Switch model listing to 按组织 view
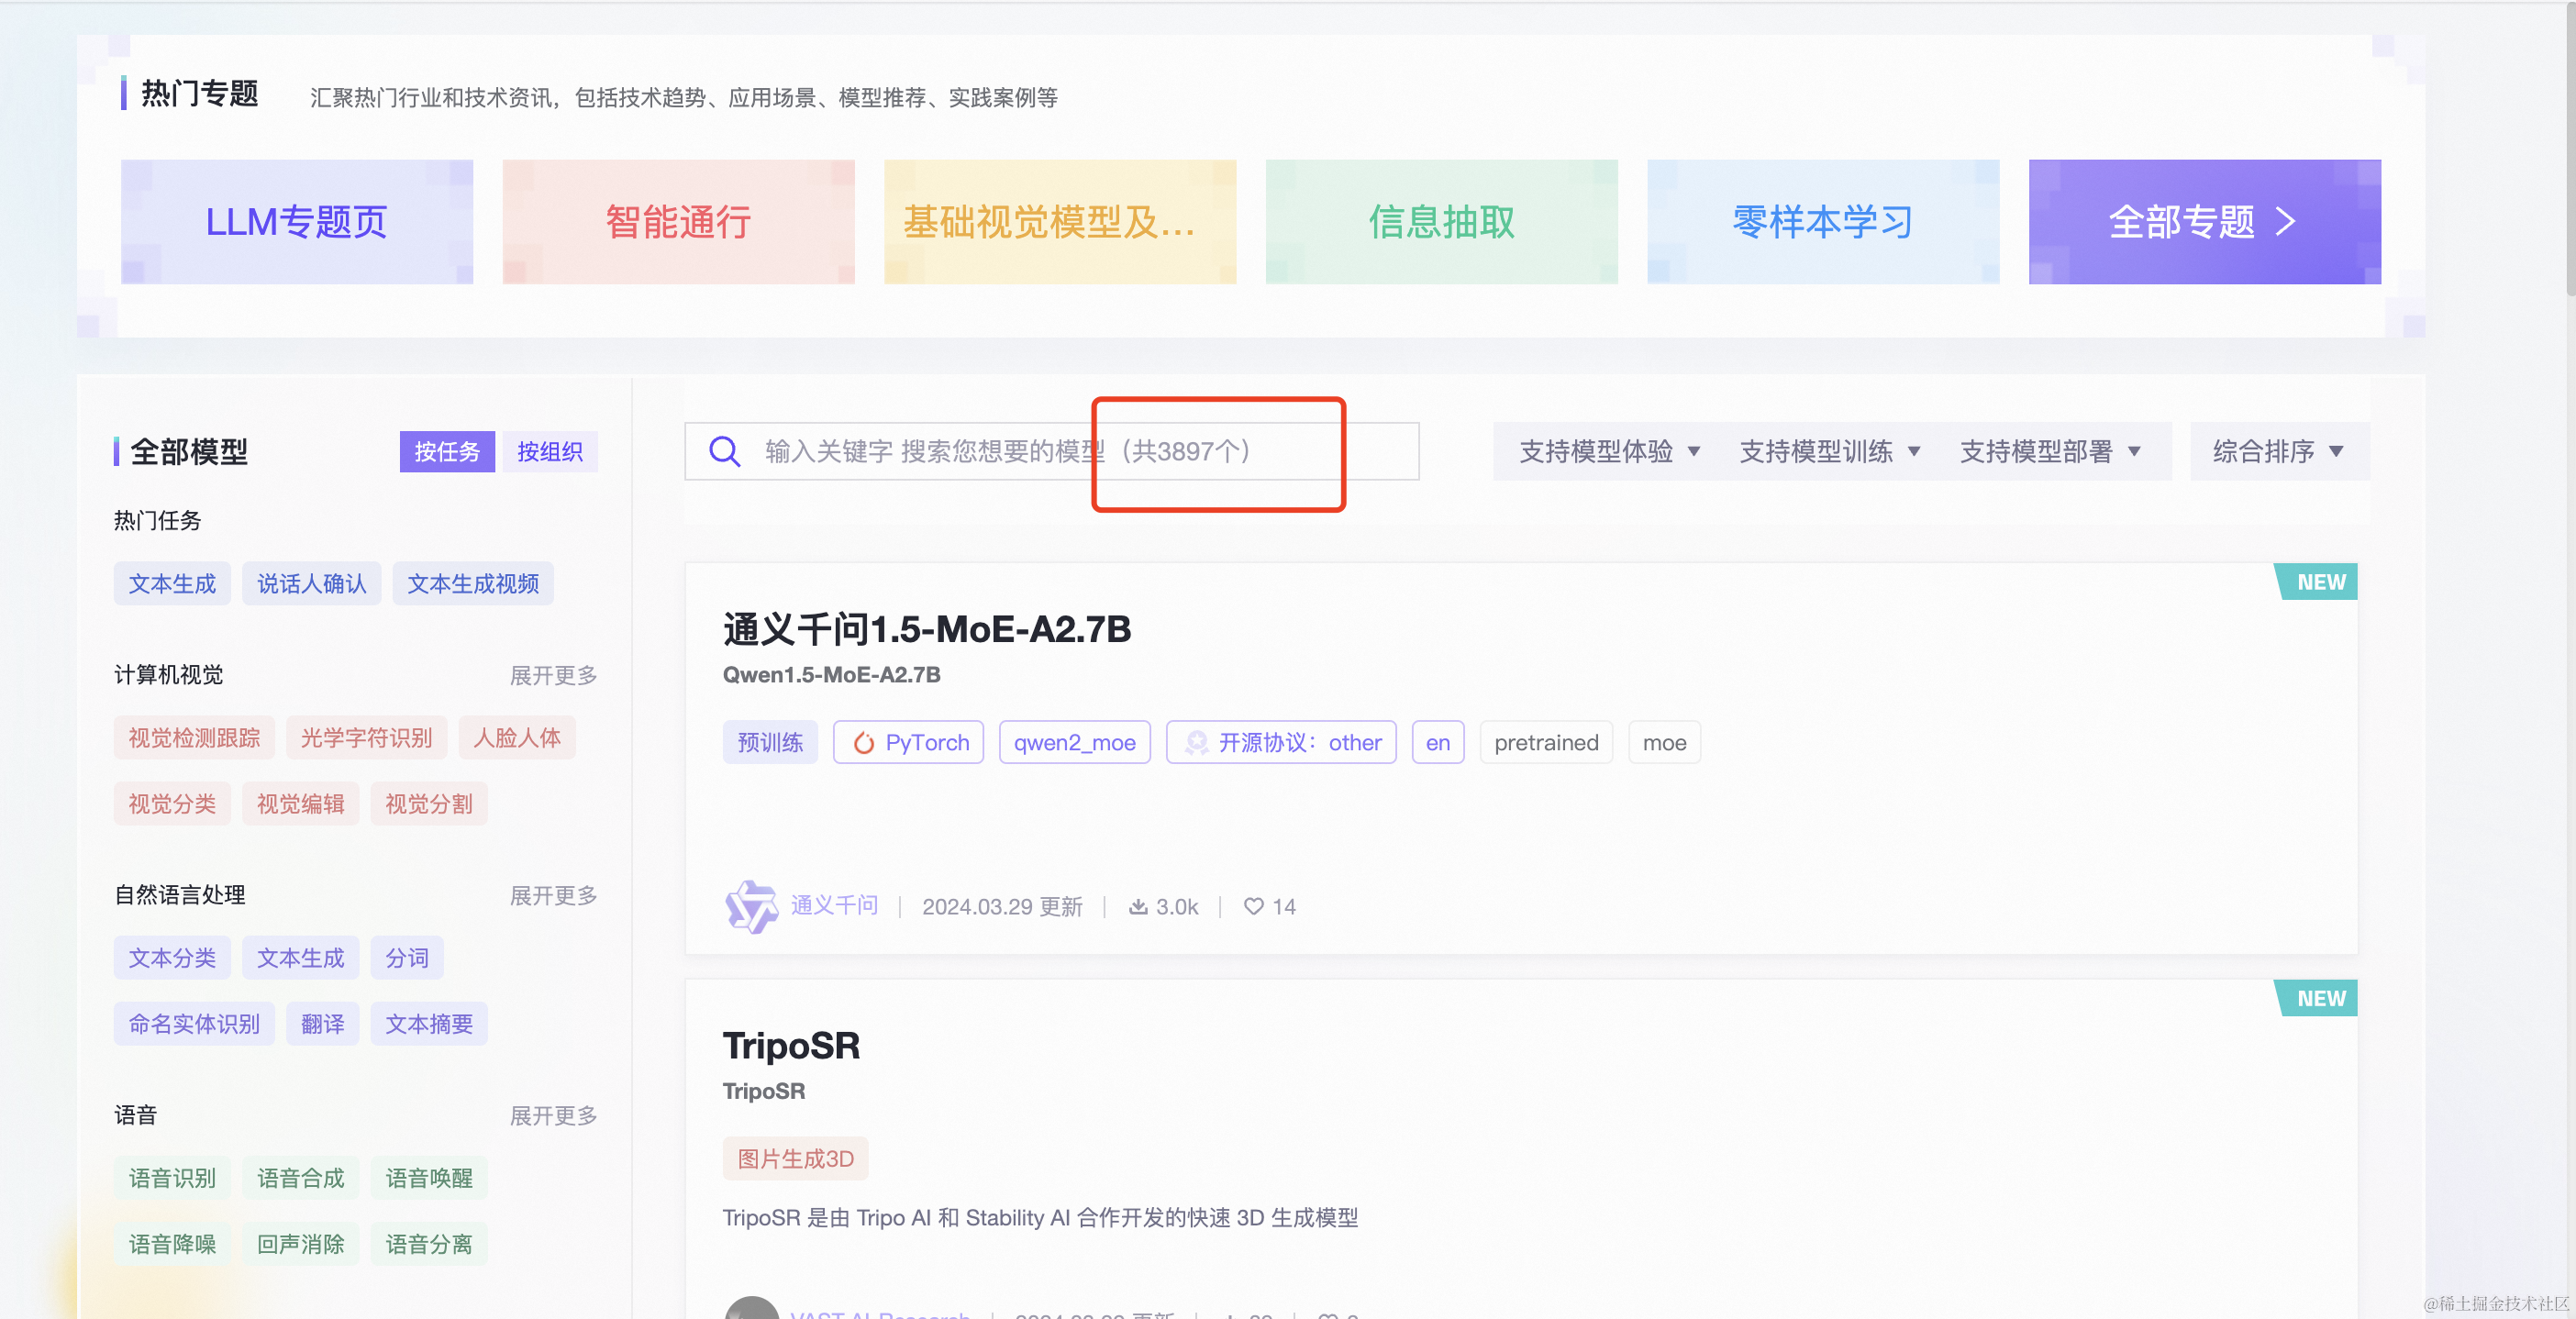This screenshot has width=2576, height=1319. pyautogui.click(x=549, y=451)
